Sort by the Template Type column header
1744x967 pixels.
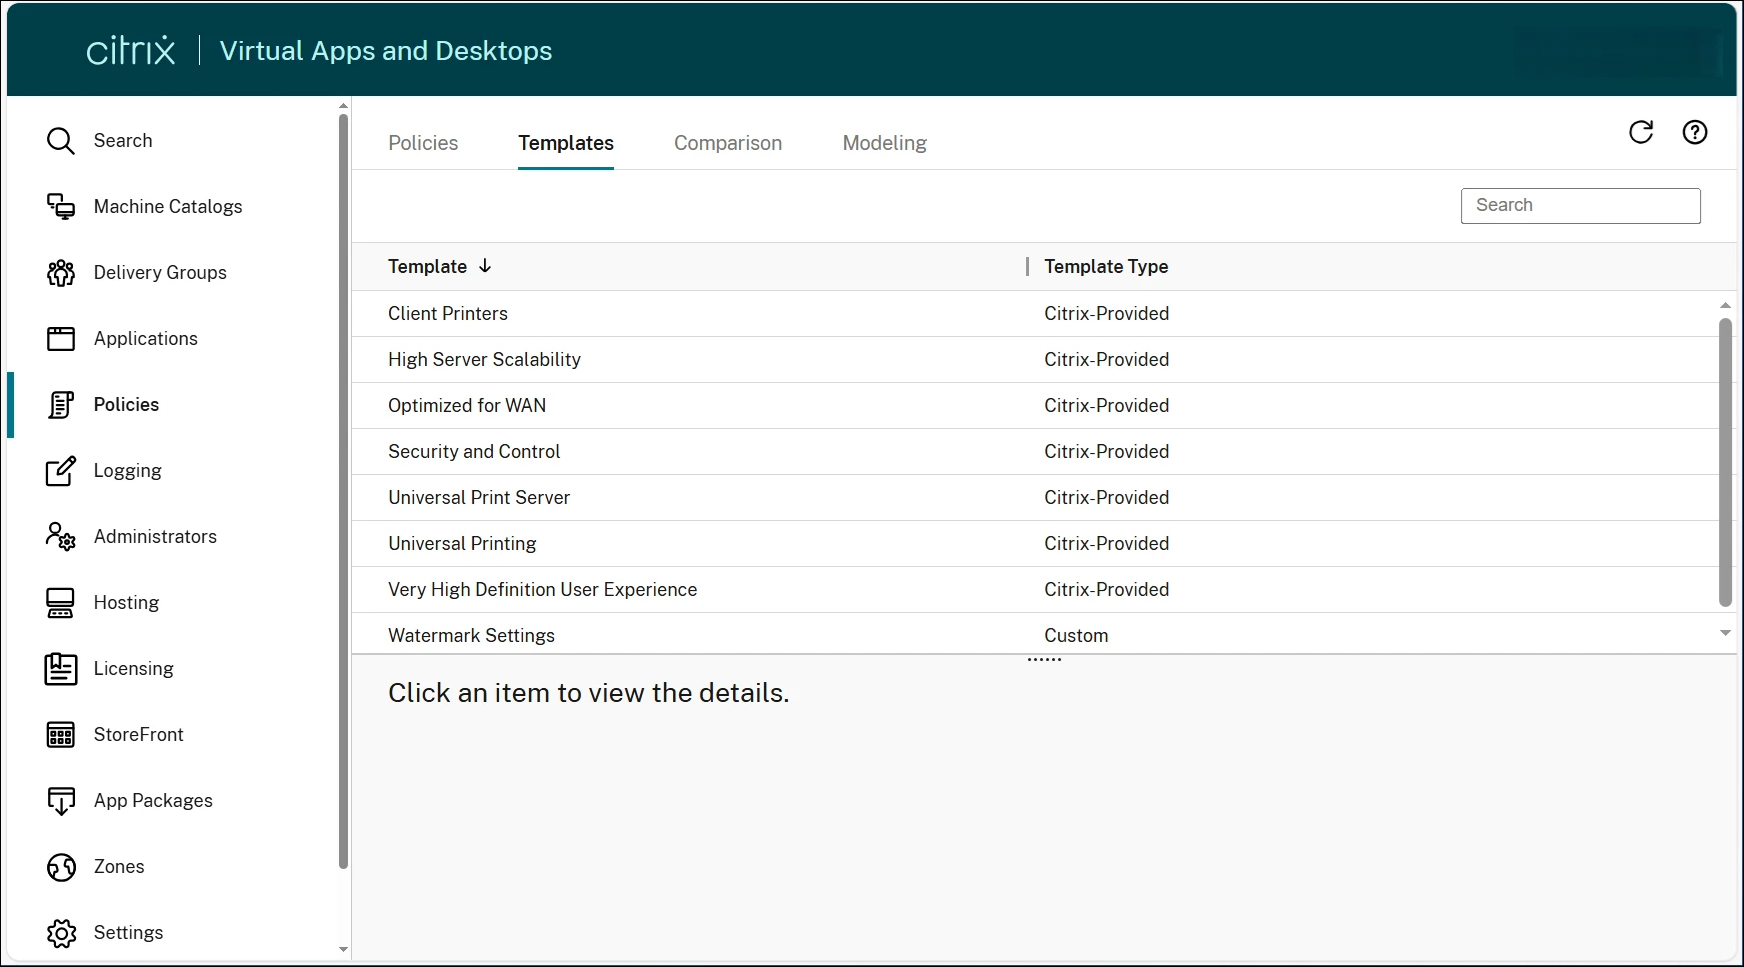pos(1106,267)
